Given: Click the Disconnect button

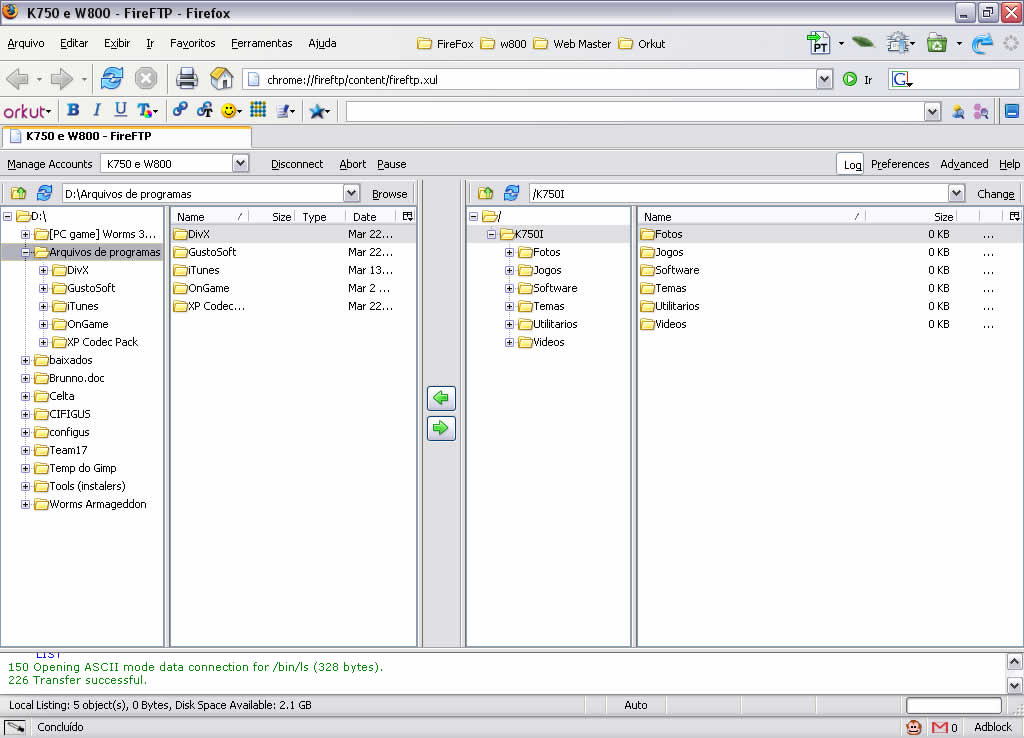Looking at the screenshot, I should coord(297,164).
